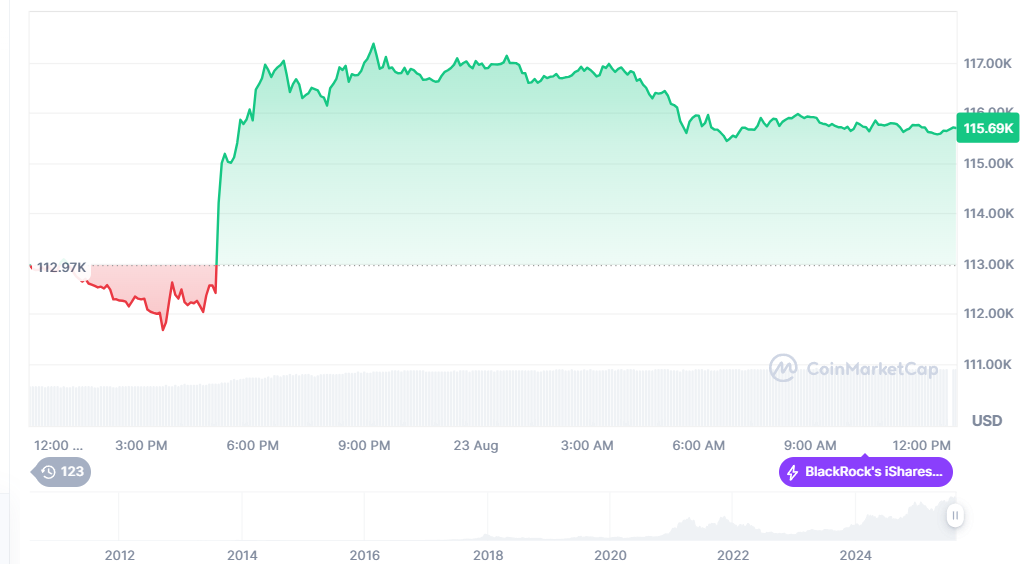Viewport: 1023px width, 564px height.
Task: Click the clock history icon in the 123 badge
Action: [x=48, y=472]
